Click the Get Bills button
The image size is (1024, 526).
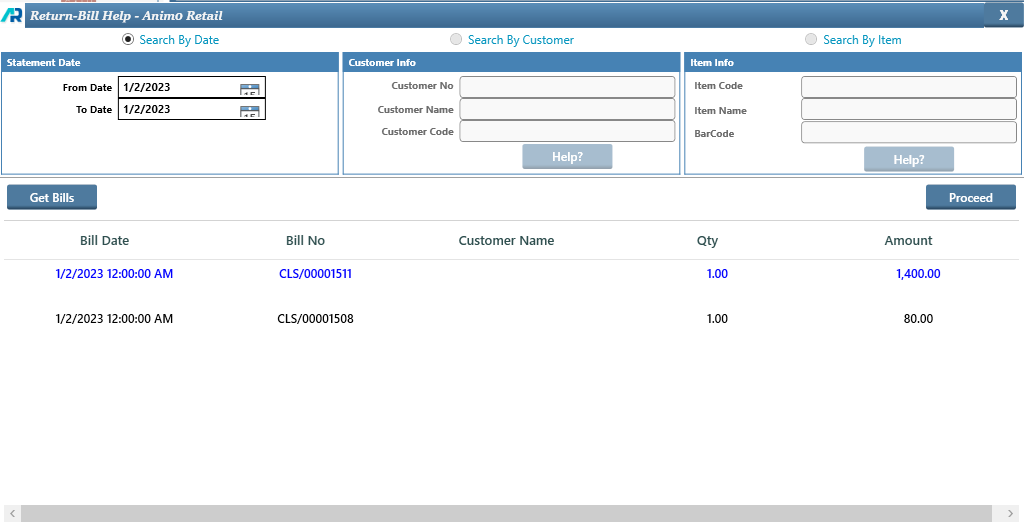pos(52,198)
